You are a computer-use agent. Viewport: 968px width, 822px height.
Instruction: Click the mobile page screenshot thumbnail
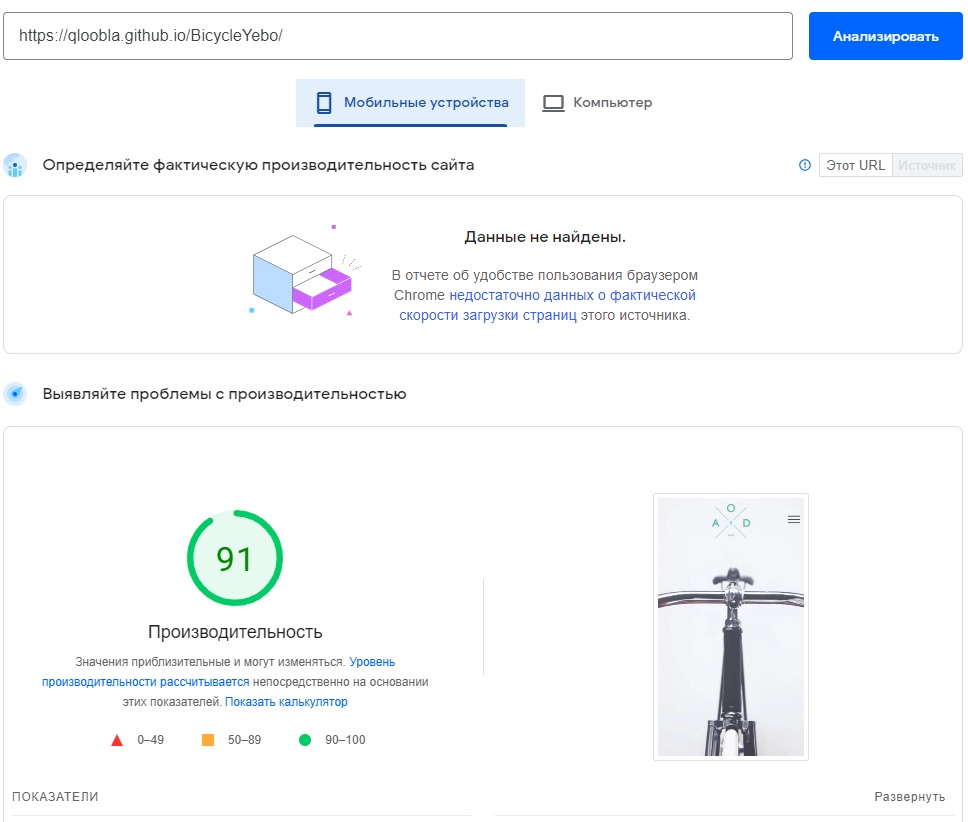(x=731, y=627)
